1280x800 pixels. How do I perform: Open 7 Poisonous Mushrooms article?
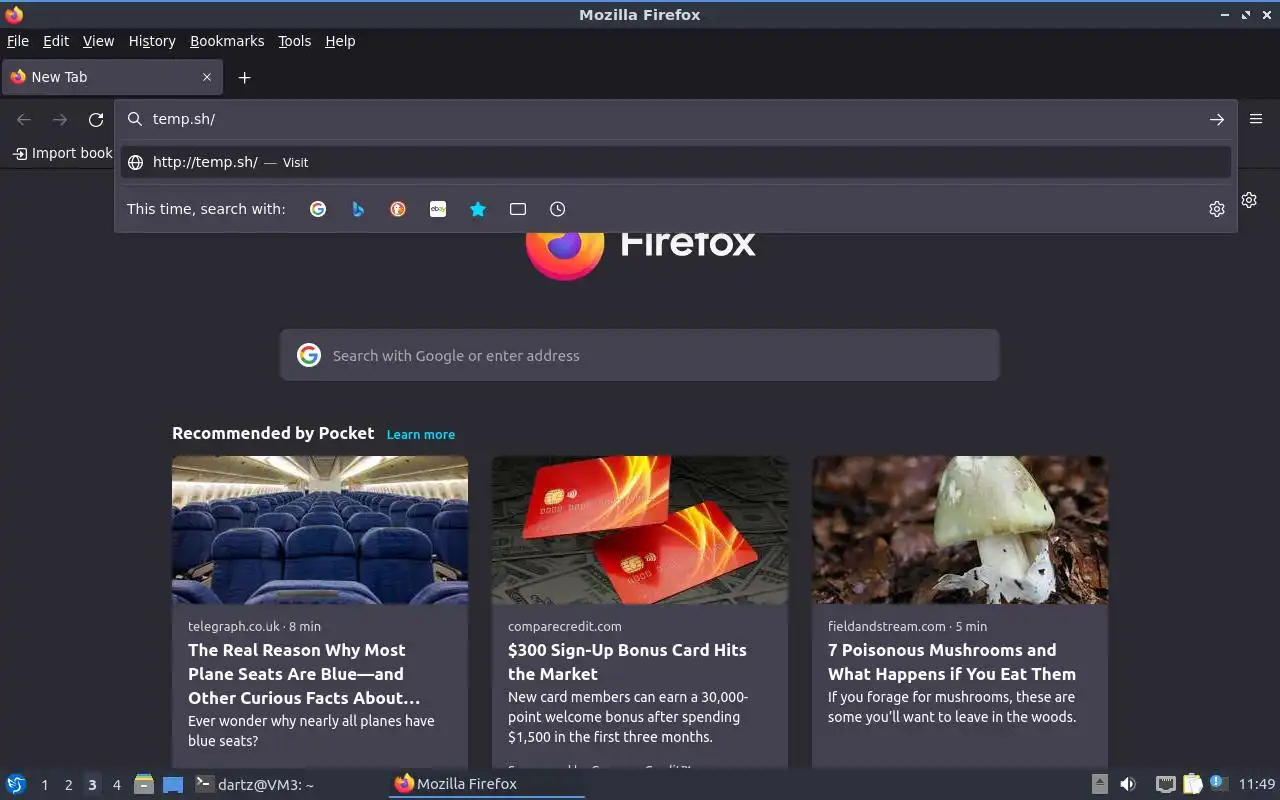coord(952,662)
